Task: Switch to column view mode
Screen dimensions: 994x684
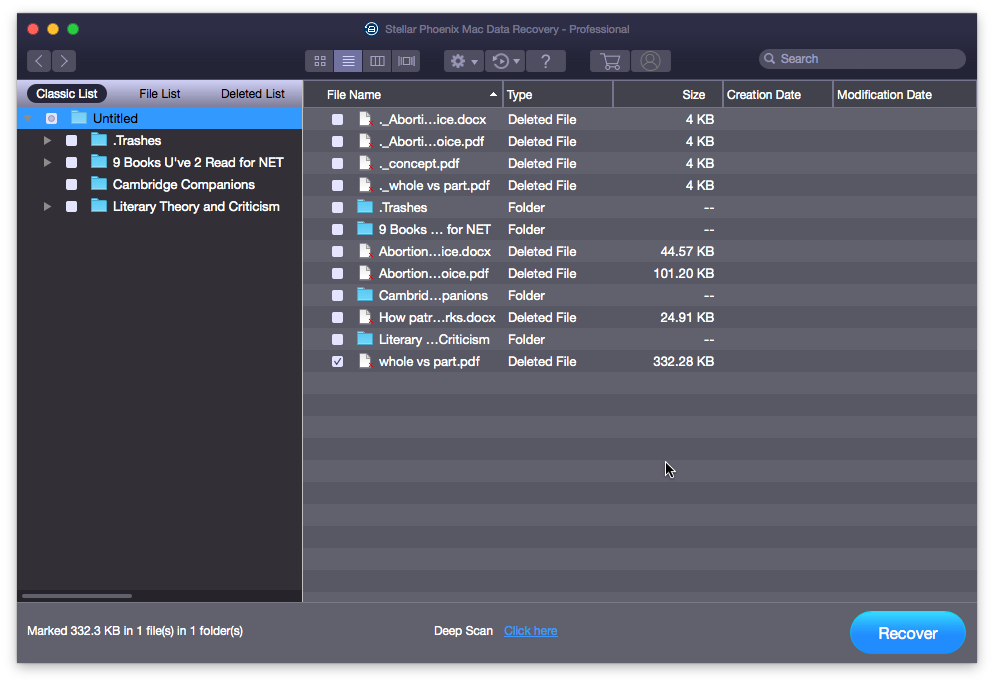Action: point(377,61)
